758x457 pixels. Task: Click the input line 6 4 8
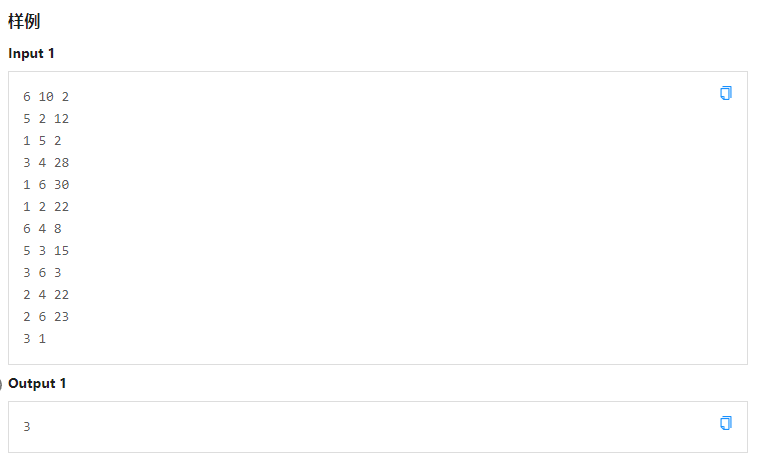click(x=42, y=229)
